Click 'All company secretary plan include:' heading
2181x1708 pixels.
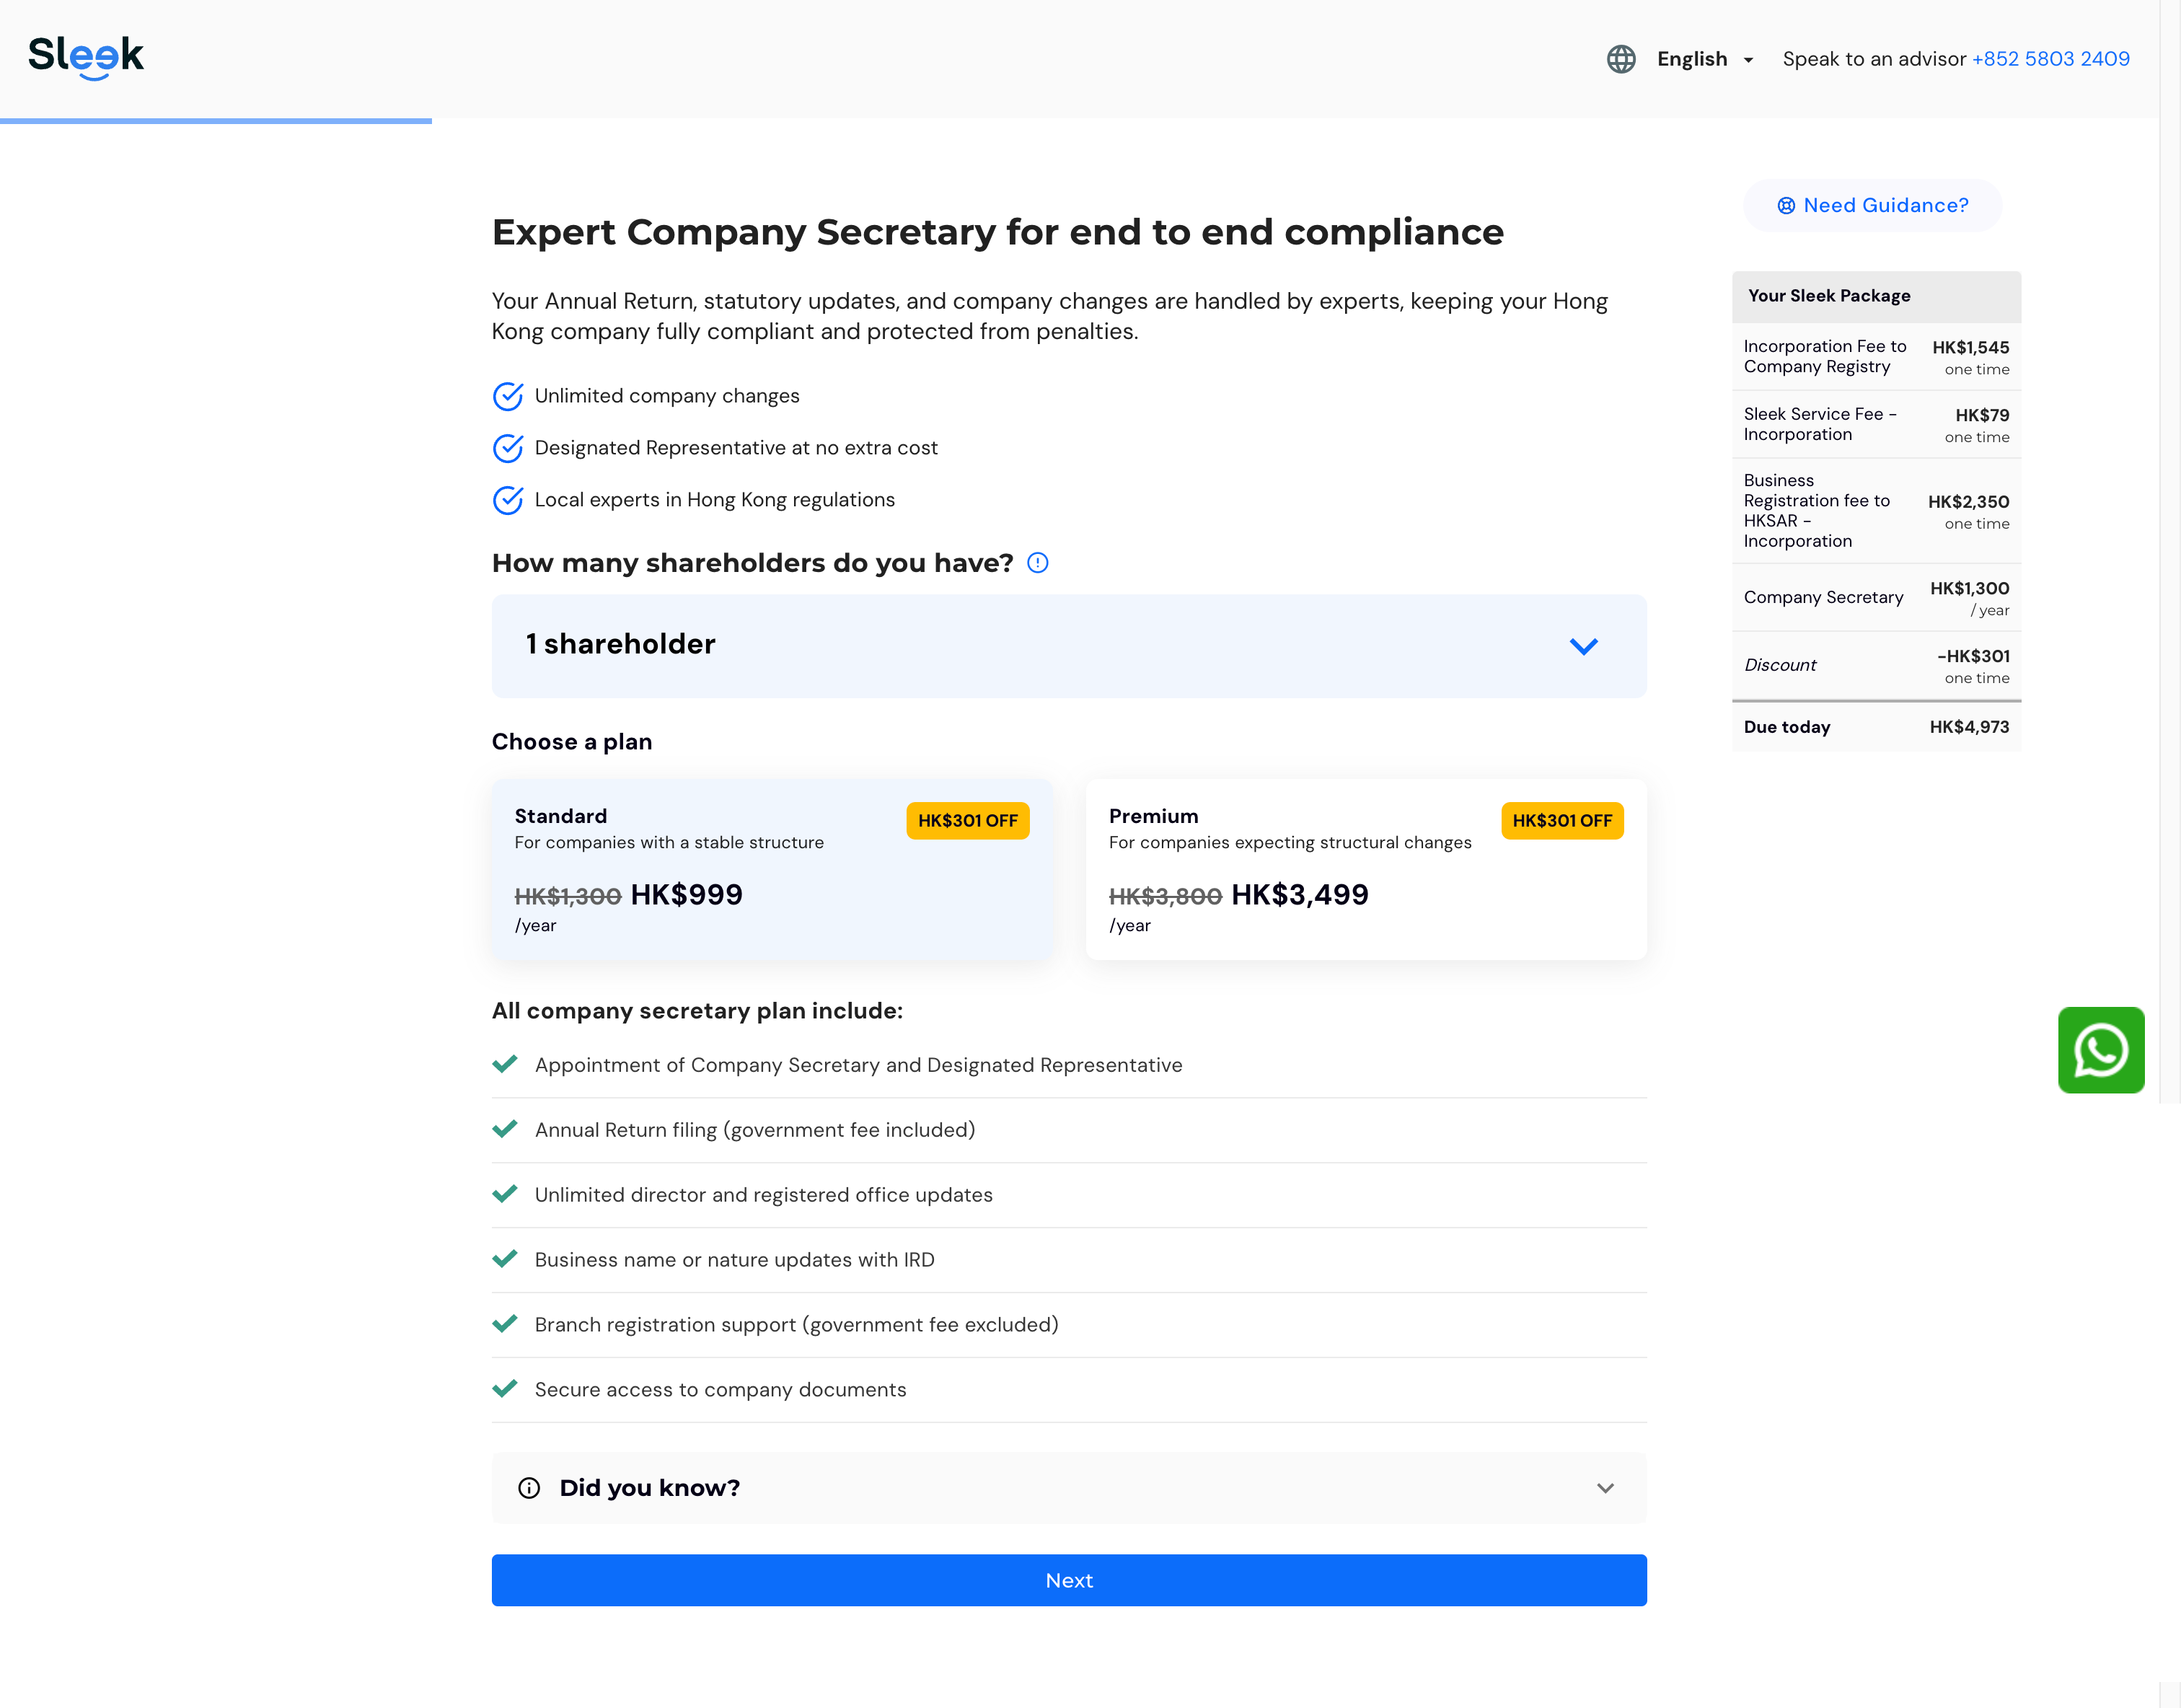click(x=697, y=1011)
